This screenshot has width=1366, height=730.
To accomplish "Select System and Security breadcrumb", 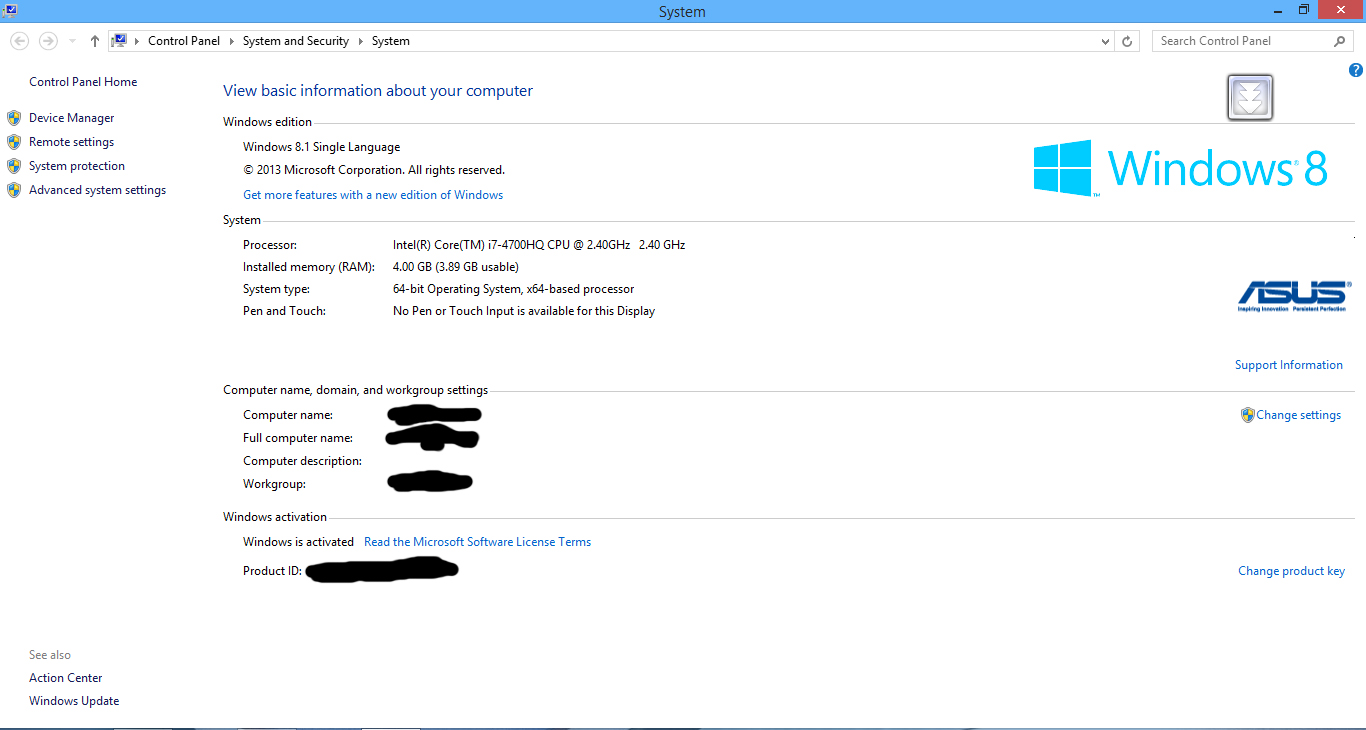I will click(296, 41).
